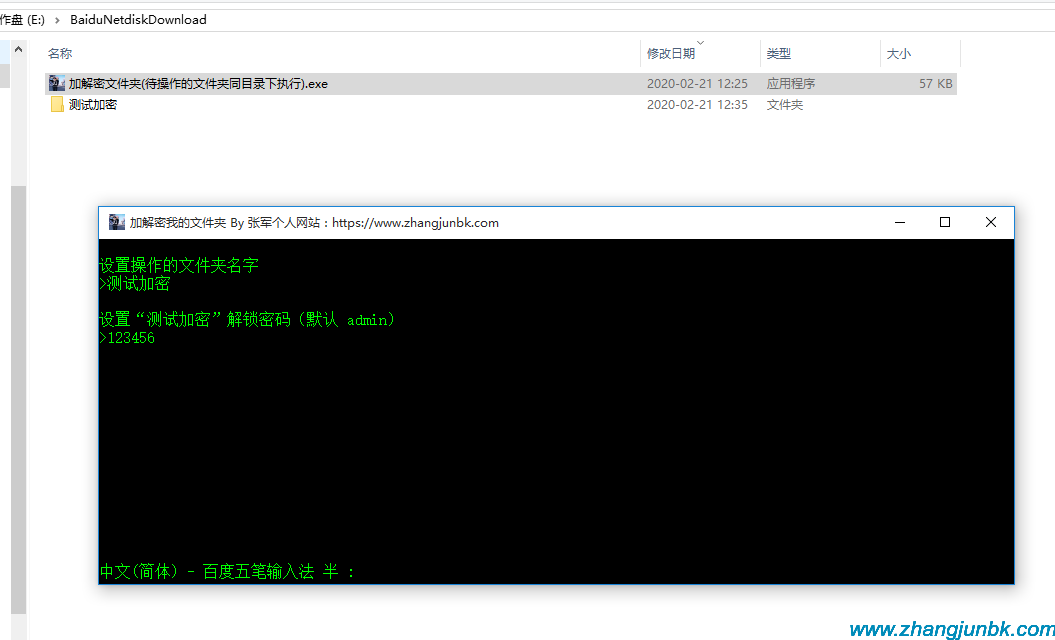Select the 测试加密 folder icon
The width and height of the screenshot is (1055, 640).
point(57,104)
